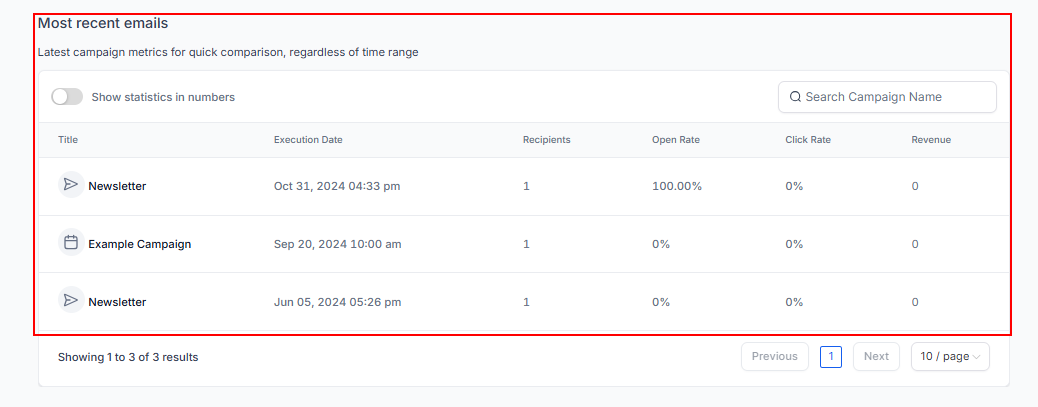Select page number 1 in pagination

click(830, 356)
